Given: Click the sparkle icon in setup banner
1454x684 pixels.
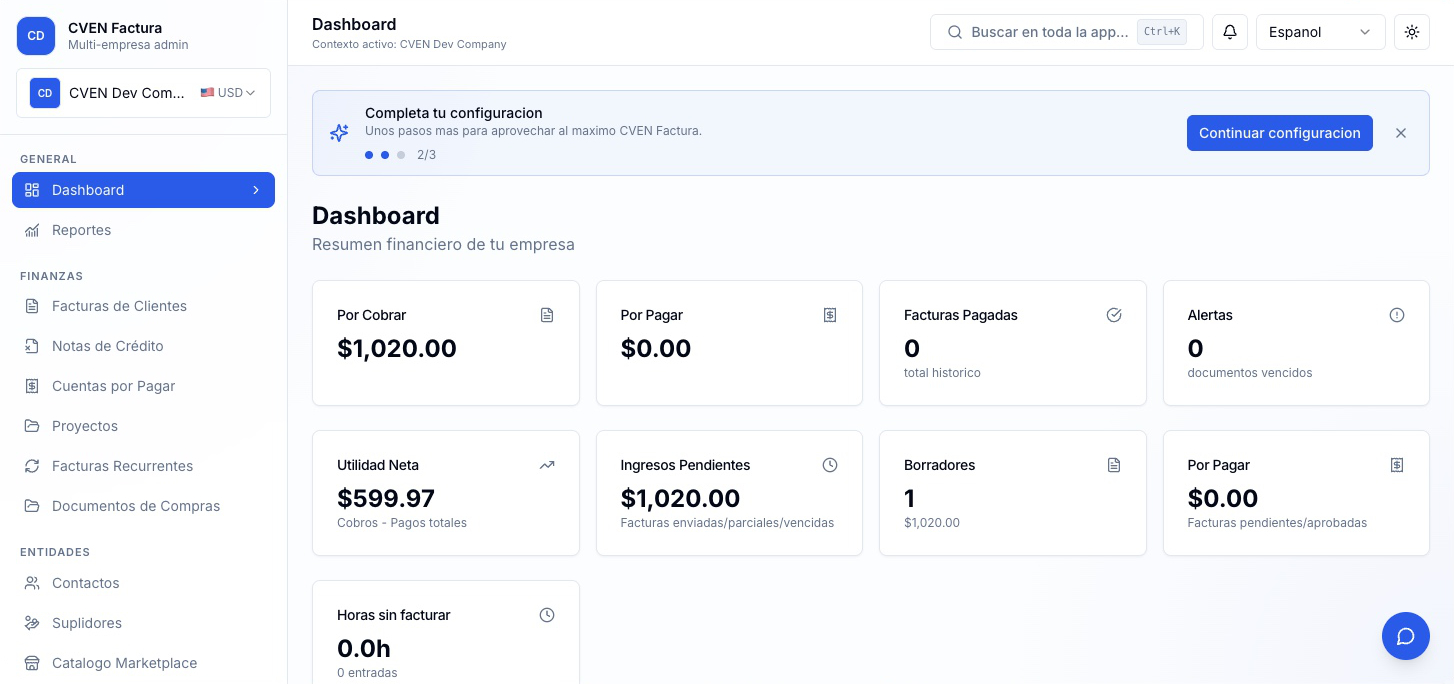Looking at the screenshot, I should (x=339, y=133).
